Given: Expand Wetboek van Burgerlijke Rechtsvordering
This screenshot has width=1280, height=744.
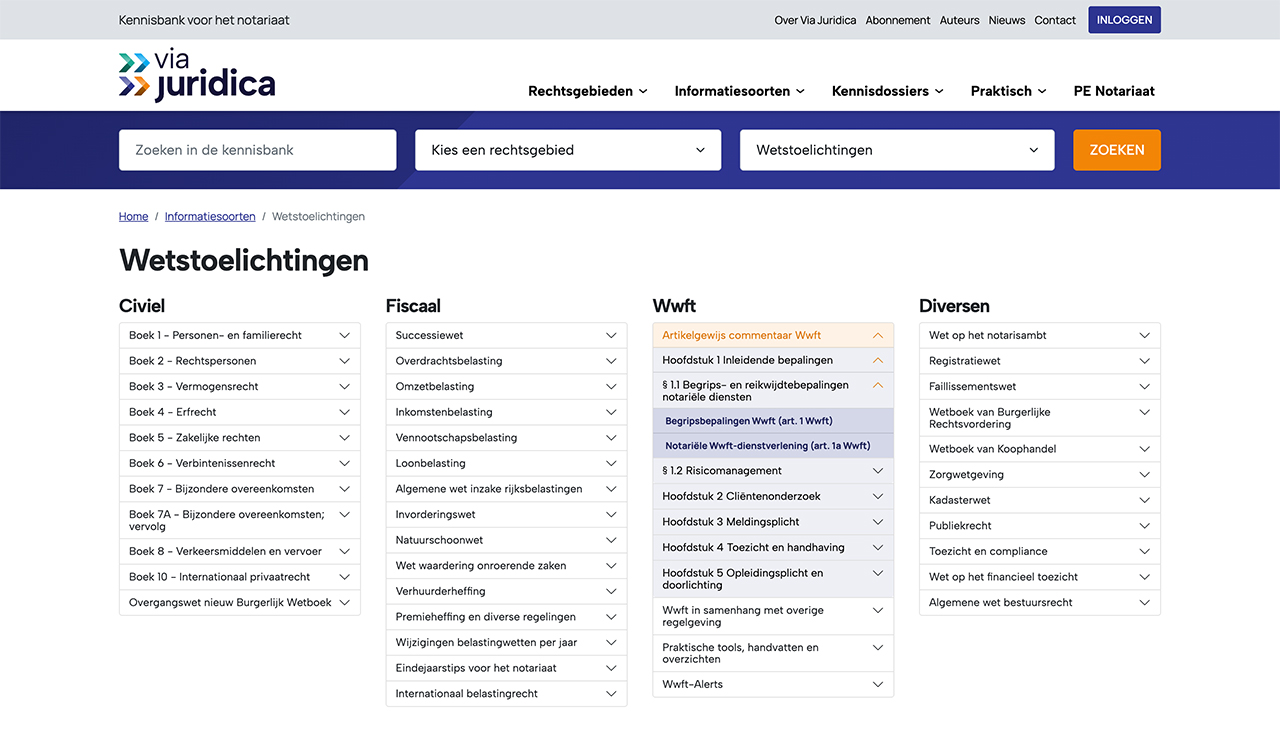Looking at the screenshot, I should pyautogui.click(x=1040, y=418).
